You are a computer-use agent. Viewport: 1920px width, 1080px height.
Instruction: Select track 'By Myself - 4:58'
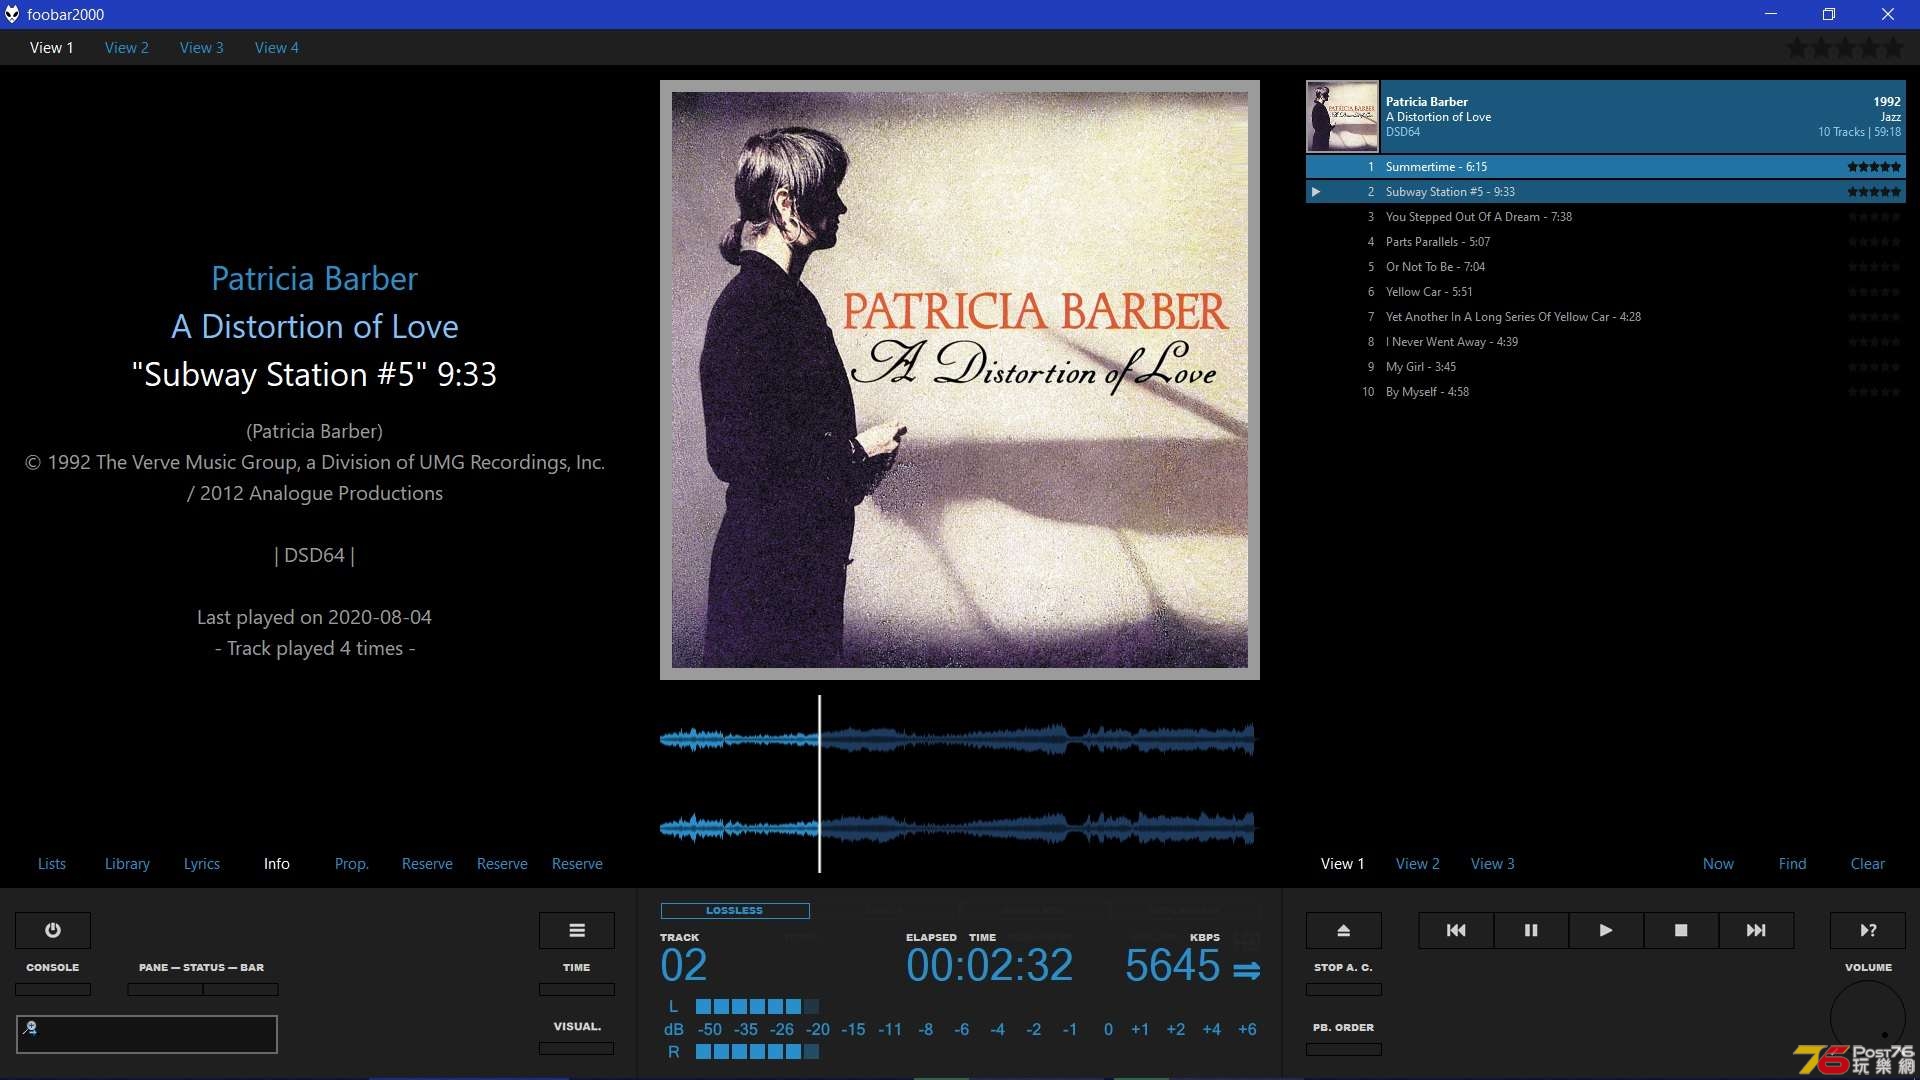1606,392
